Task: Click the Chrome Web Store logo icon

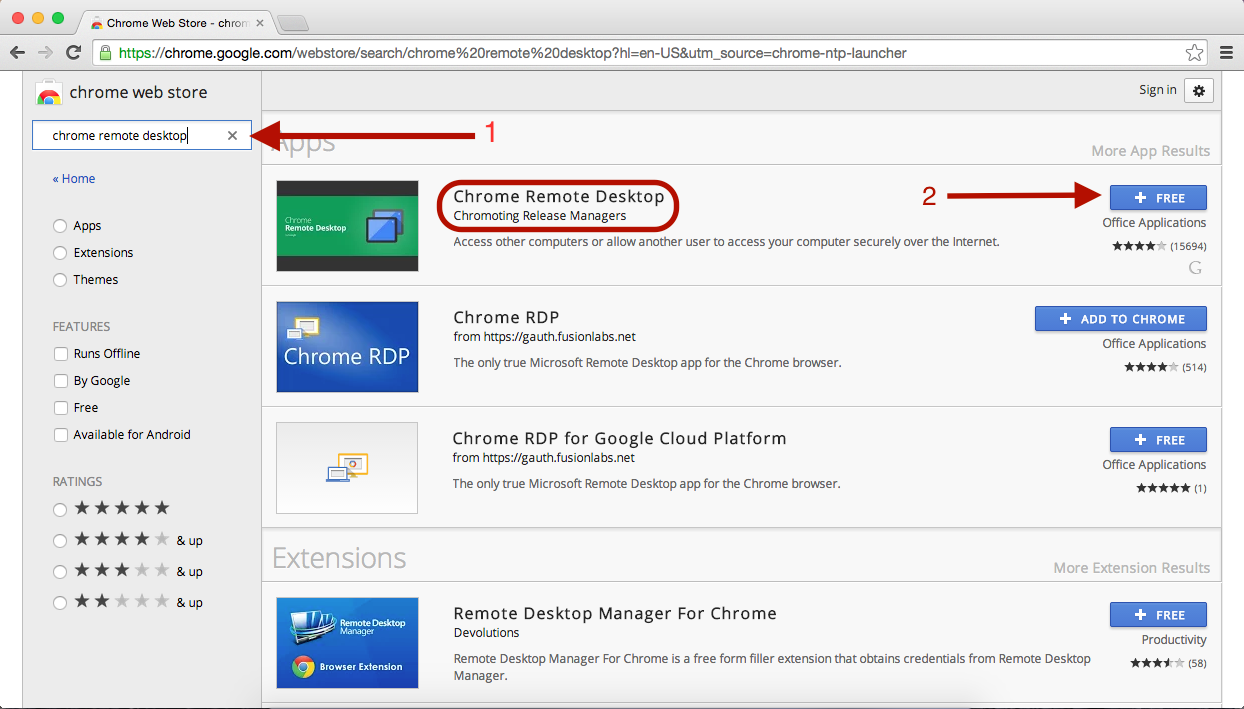Action: pyautogui.click(x=49, y=94)
